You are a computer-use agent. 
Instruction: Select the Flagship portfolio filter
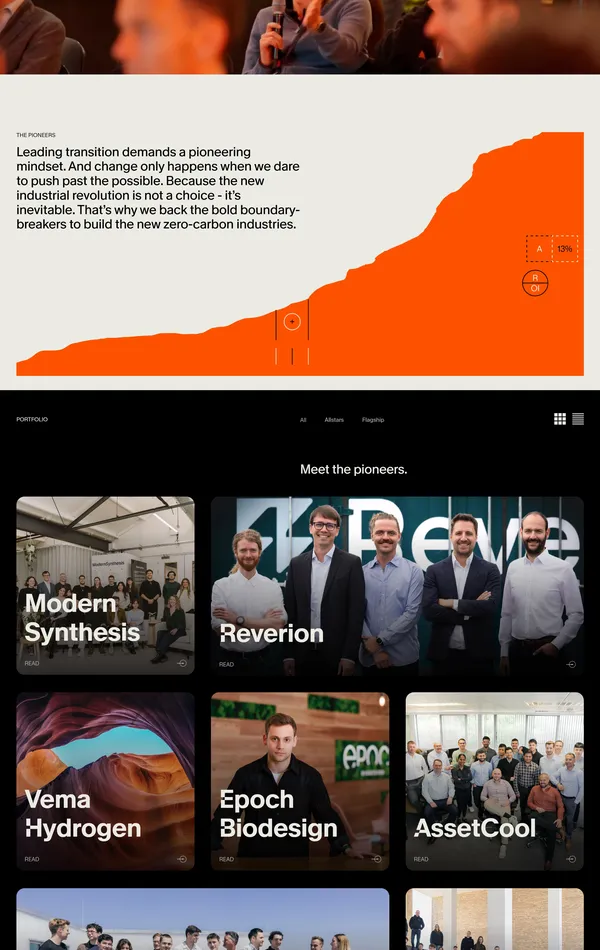pyautogui.click(x=373, y=420)
